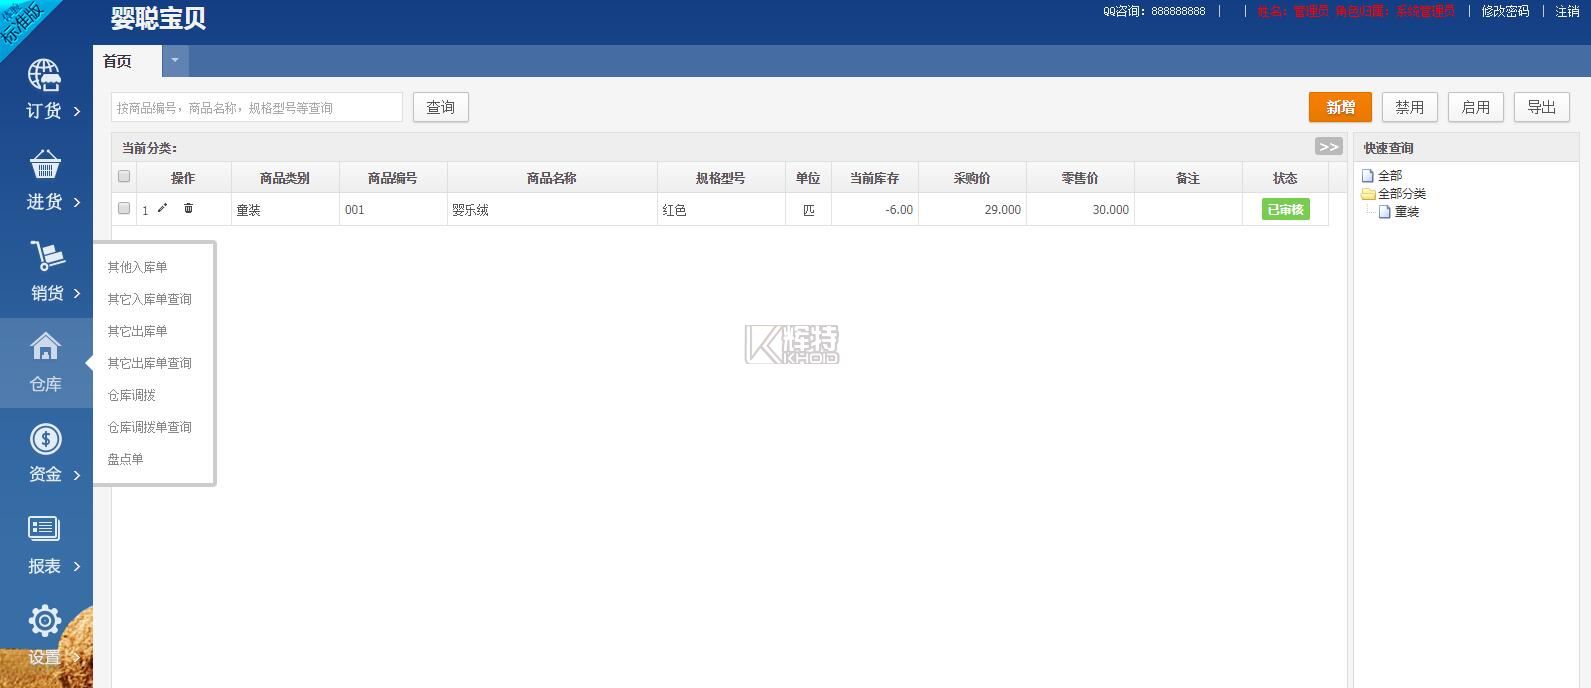Collapse the quick query panel with >> button

1328,147
